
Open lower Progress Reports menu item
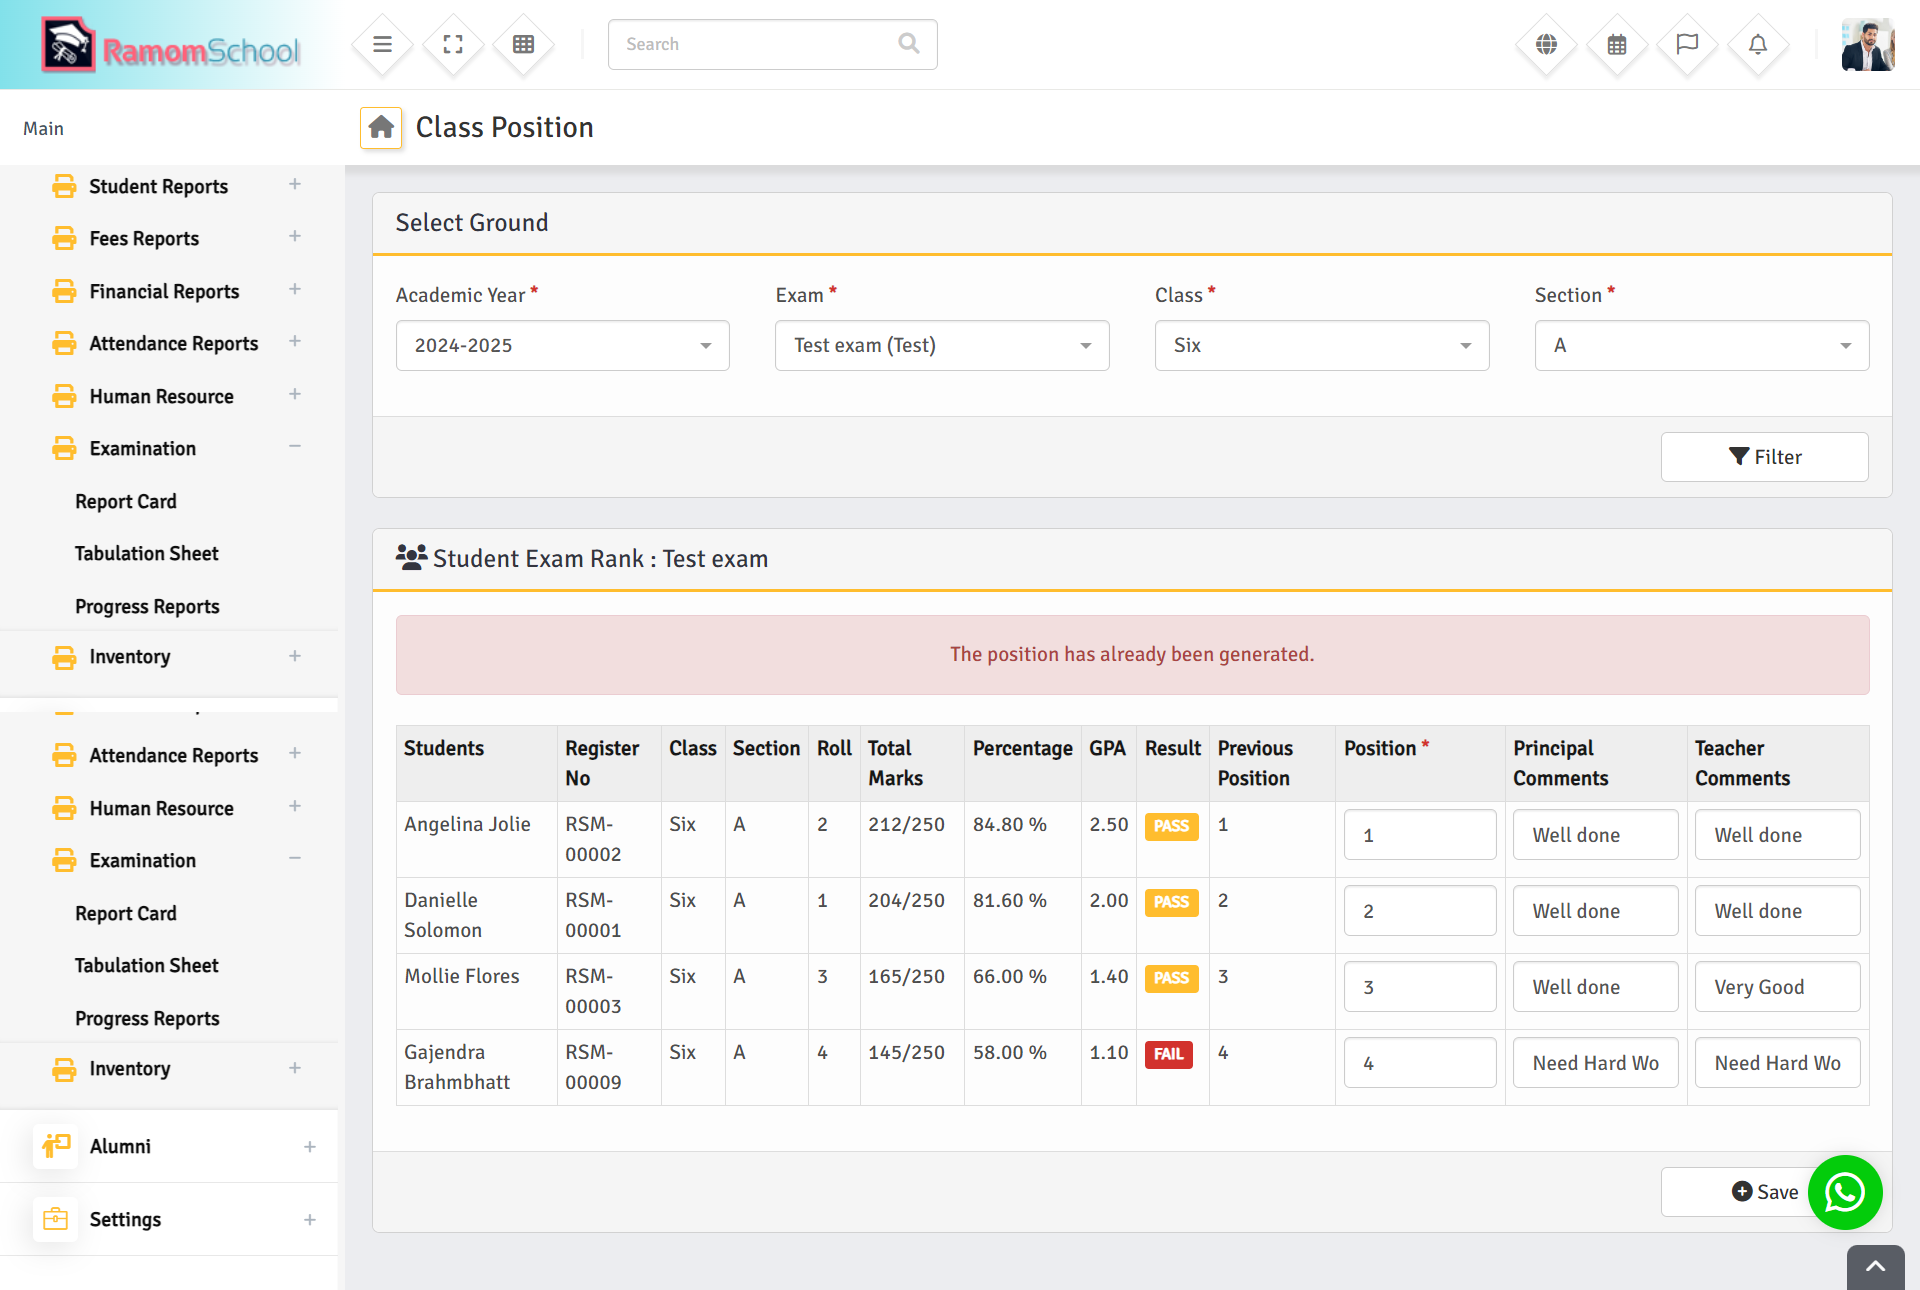pyautogui.click(x=147, y=1018)
